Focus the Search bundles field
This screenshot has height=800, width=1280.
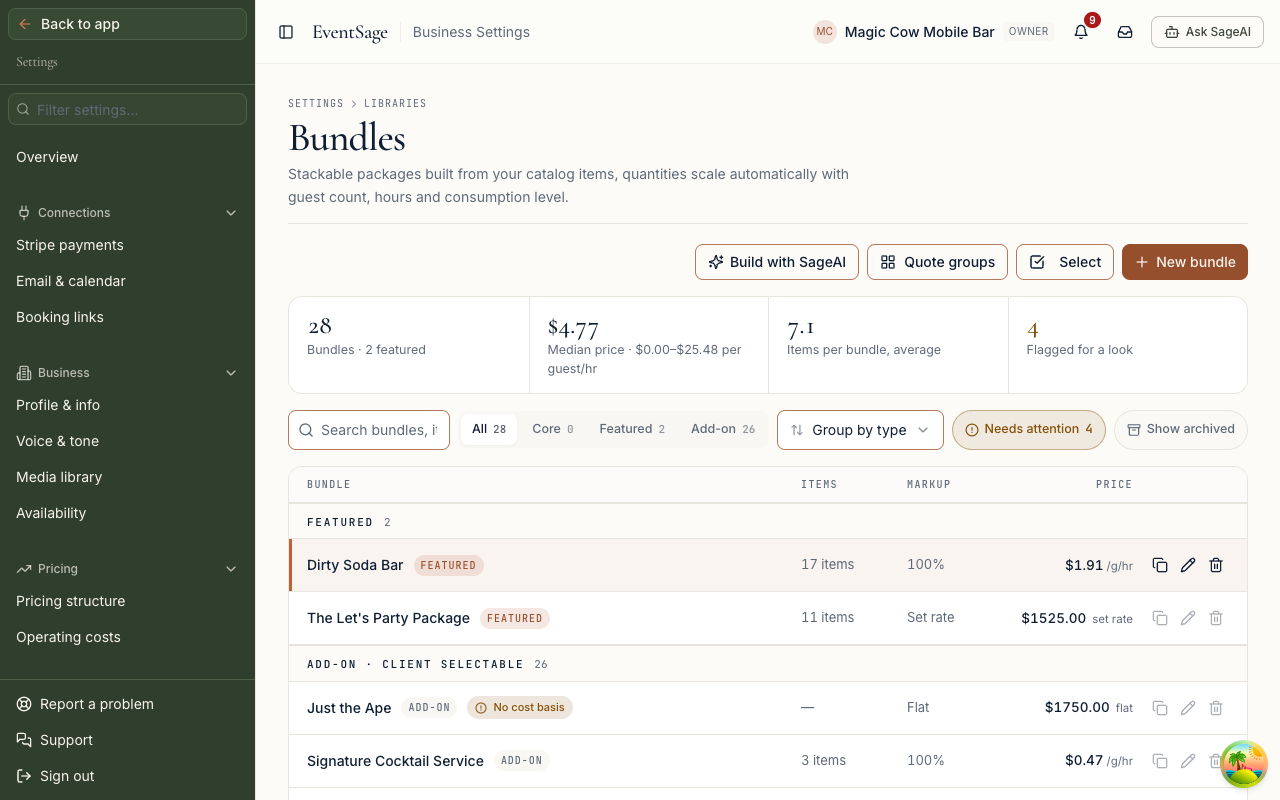369,430
